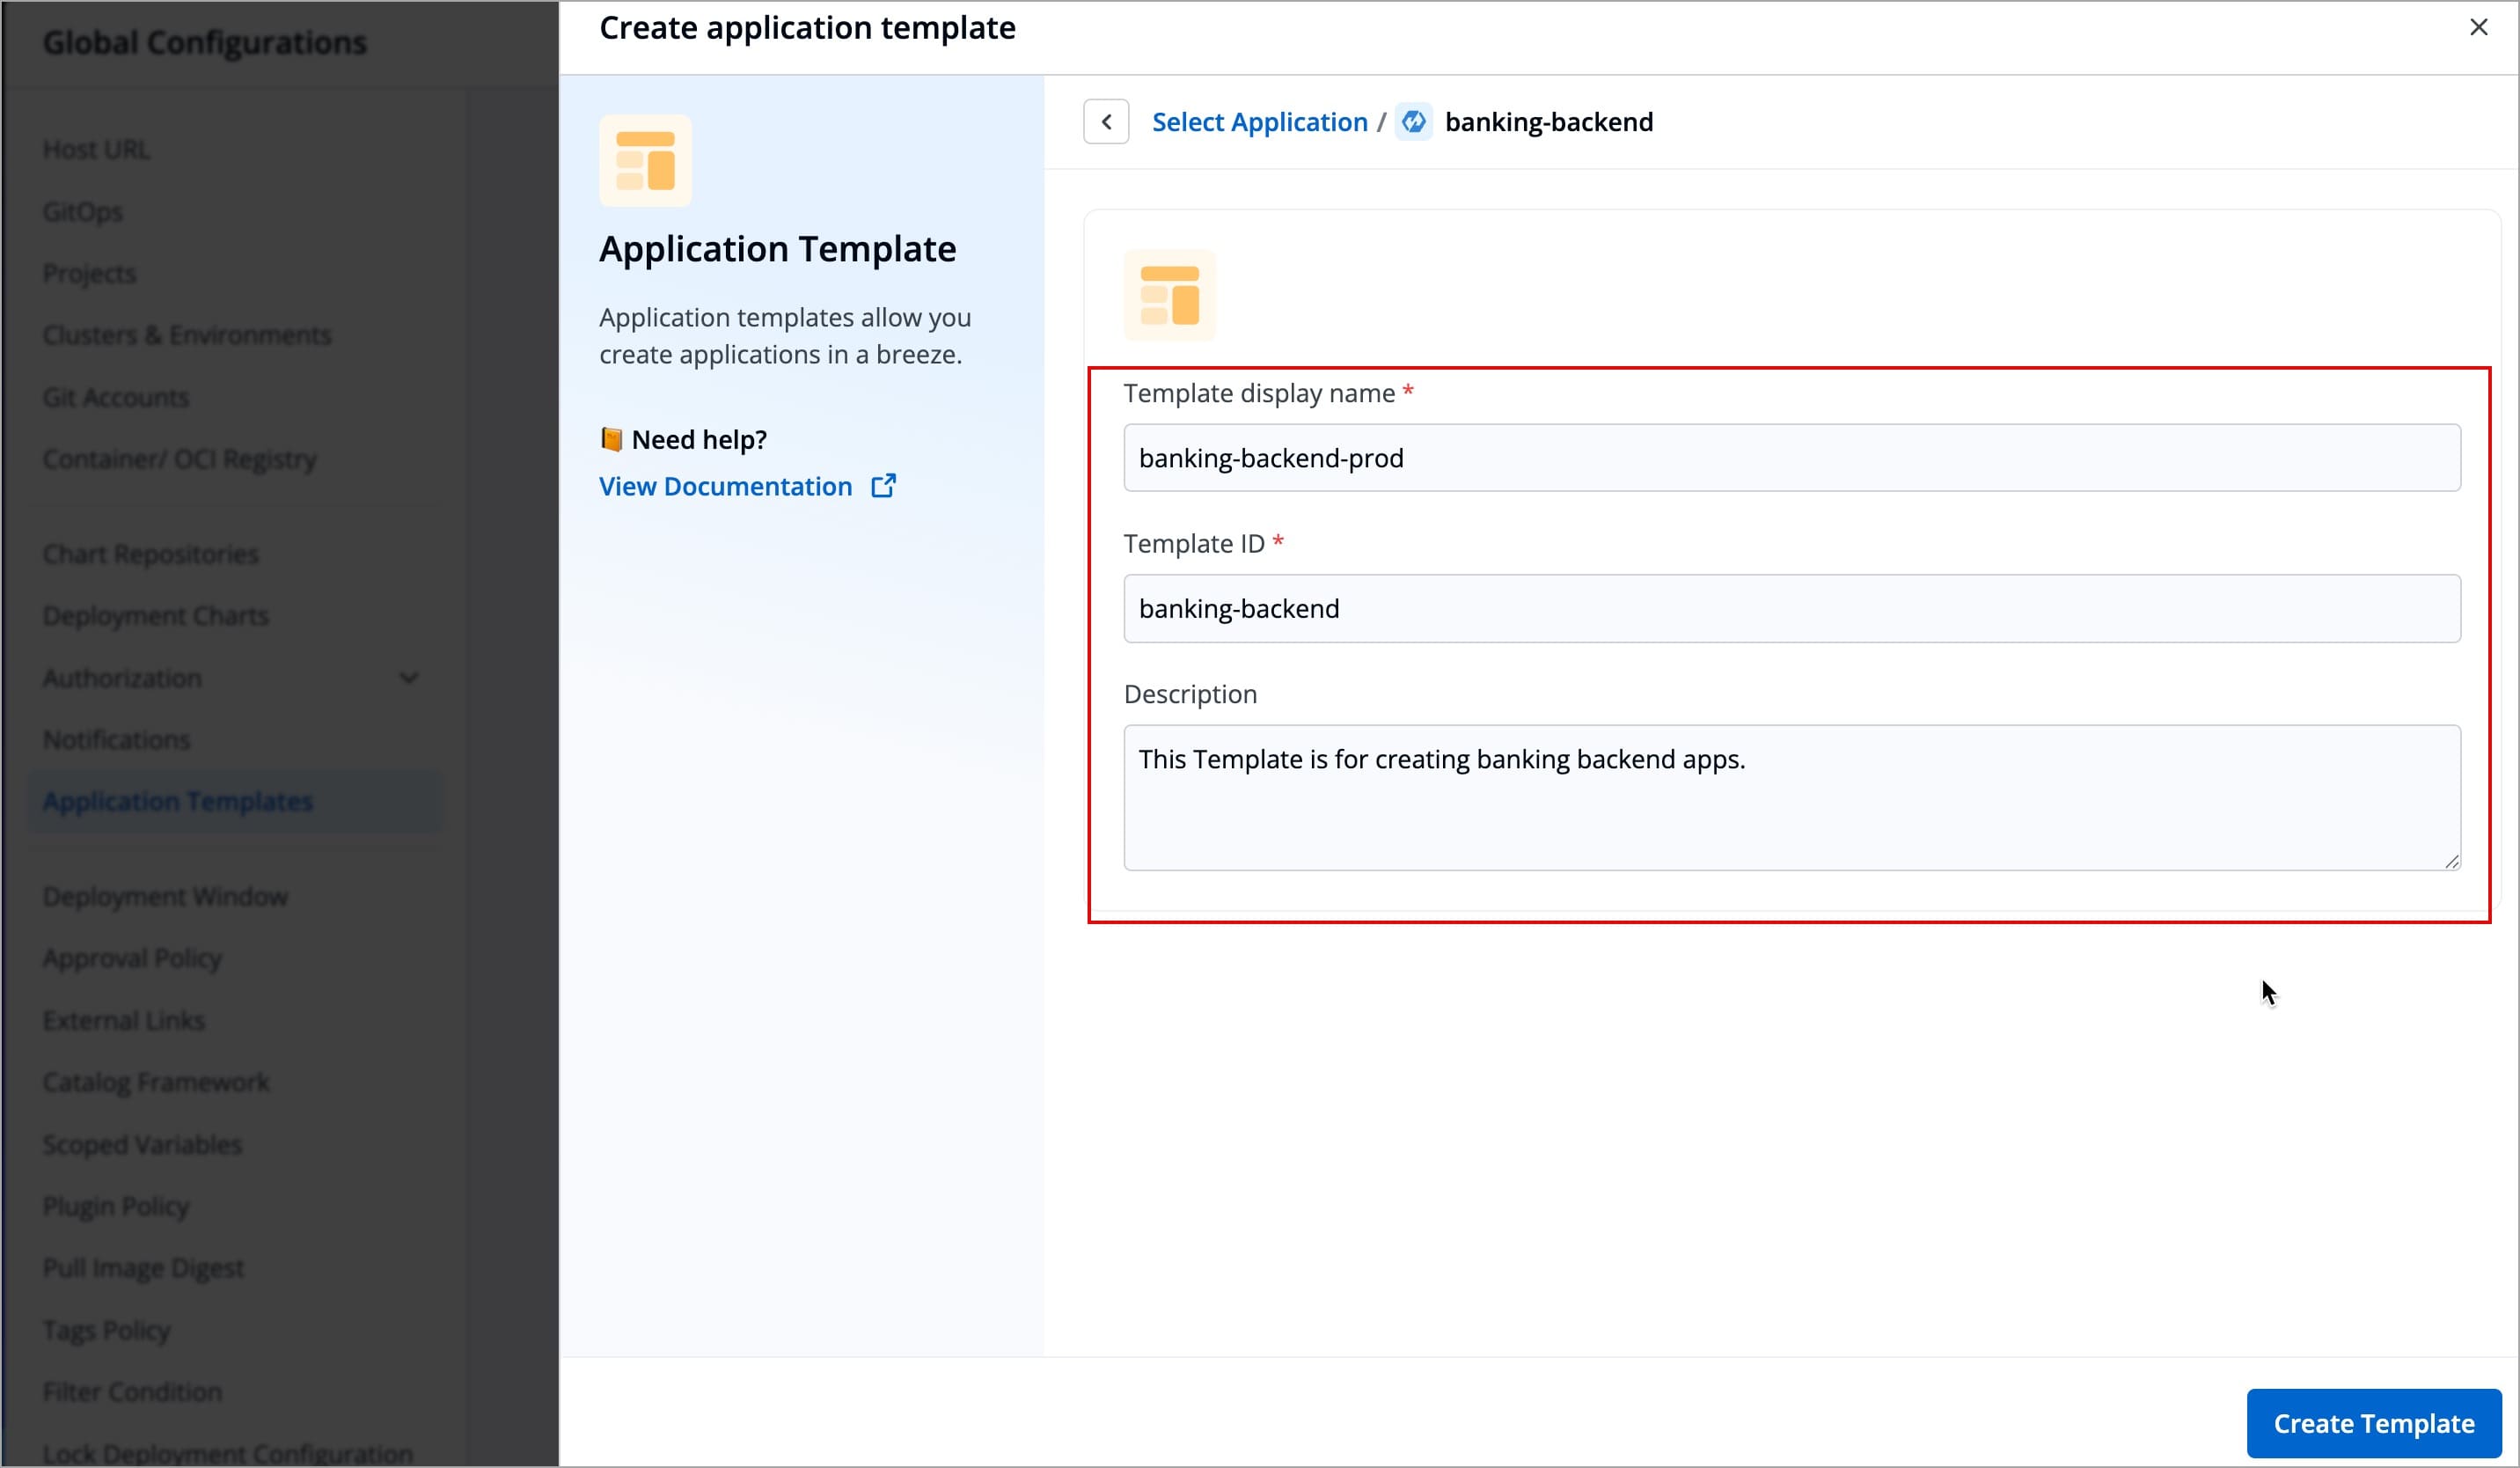Image resolution: width=2520 pixels, height=1468 pixels.
Task: Open GitOps configuration settings
Action: 82,211
